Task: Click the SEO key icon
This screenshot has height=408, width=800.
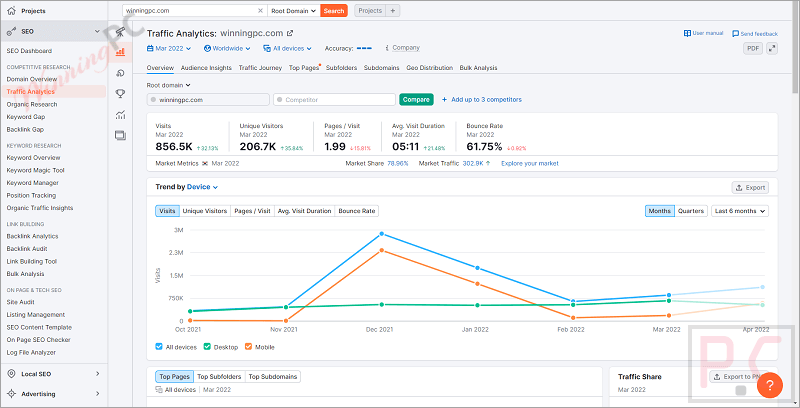Action: [x=11, y=32]
